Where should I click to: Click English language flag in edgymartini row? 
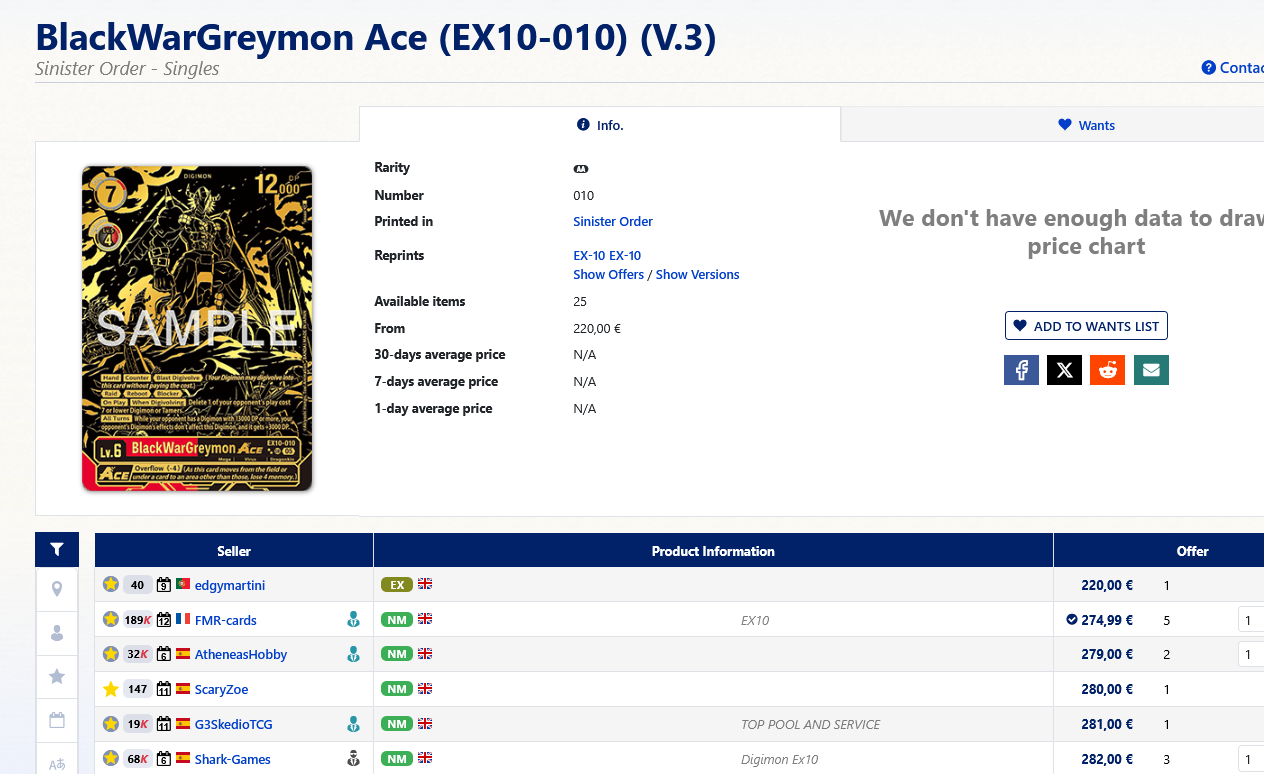click(x=425, y=584)
